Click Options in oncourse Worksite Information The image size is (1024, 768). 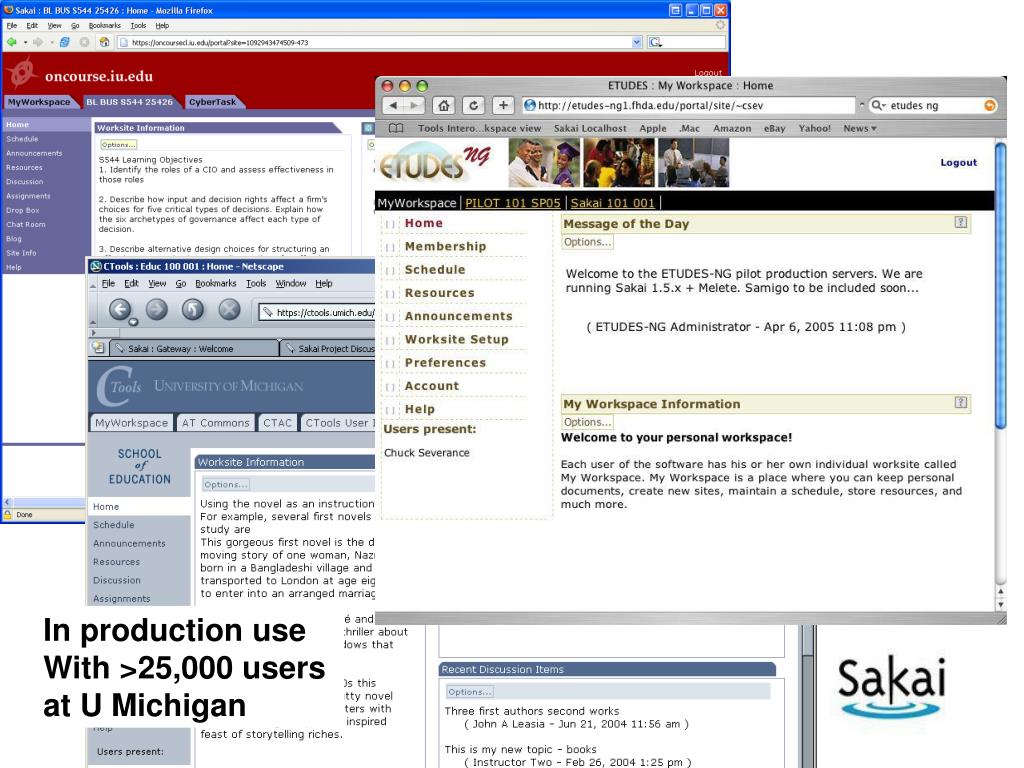pyautogui.click(x=118, y=144)
